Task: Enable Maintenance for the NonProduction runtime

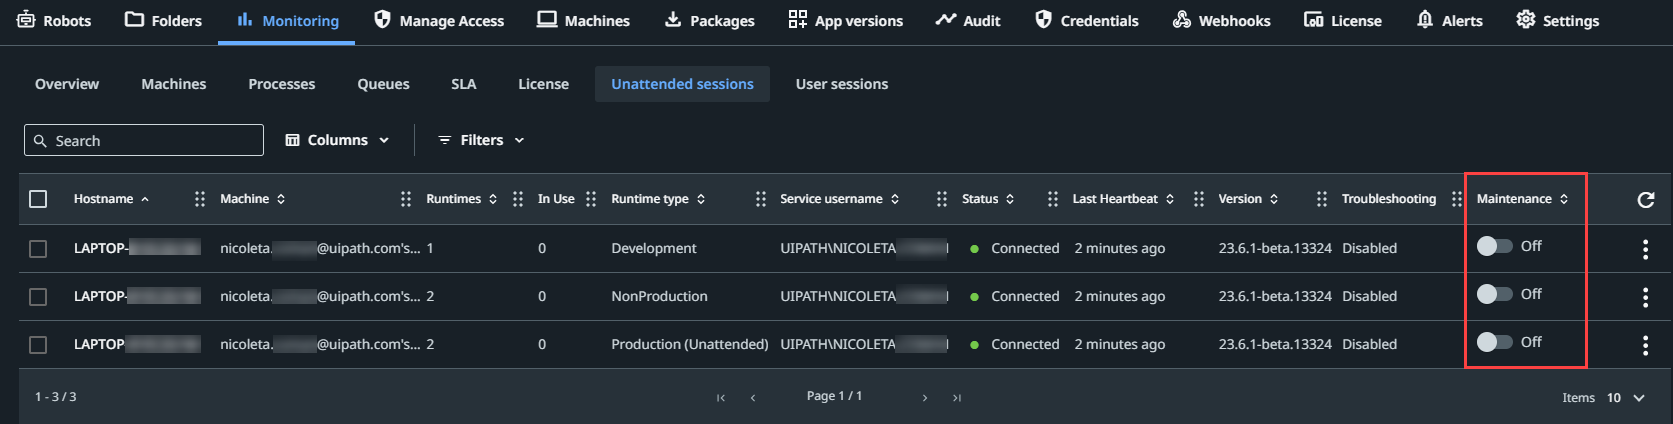Action: [x=1494, y=294]
